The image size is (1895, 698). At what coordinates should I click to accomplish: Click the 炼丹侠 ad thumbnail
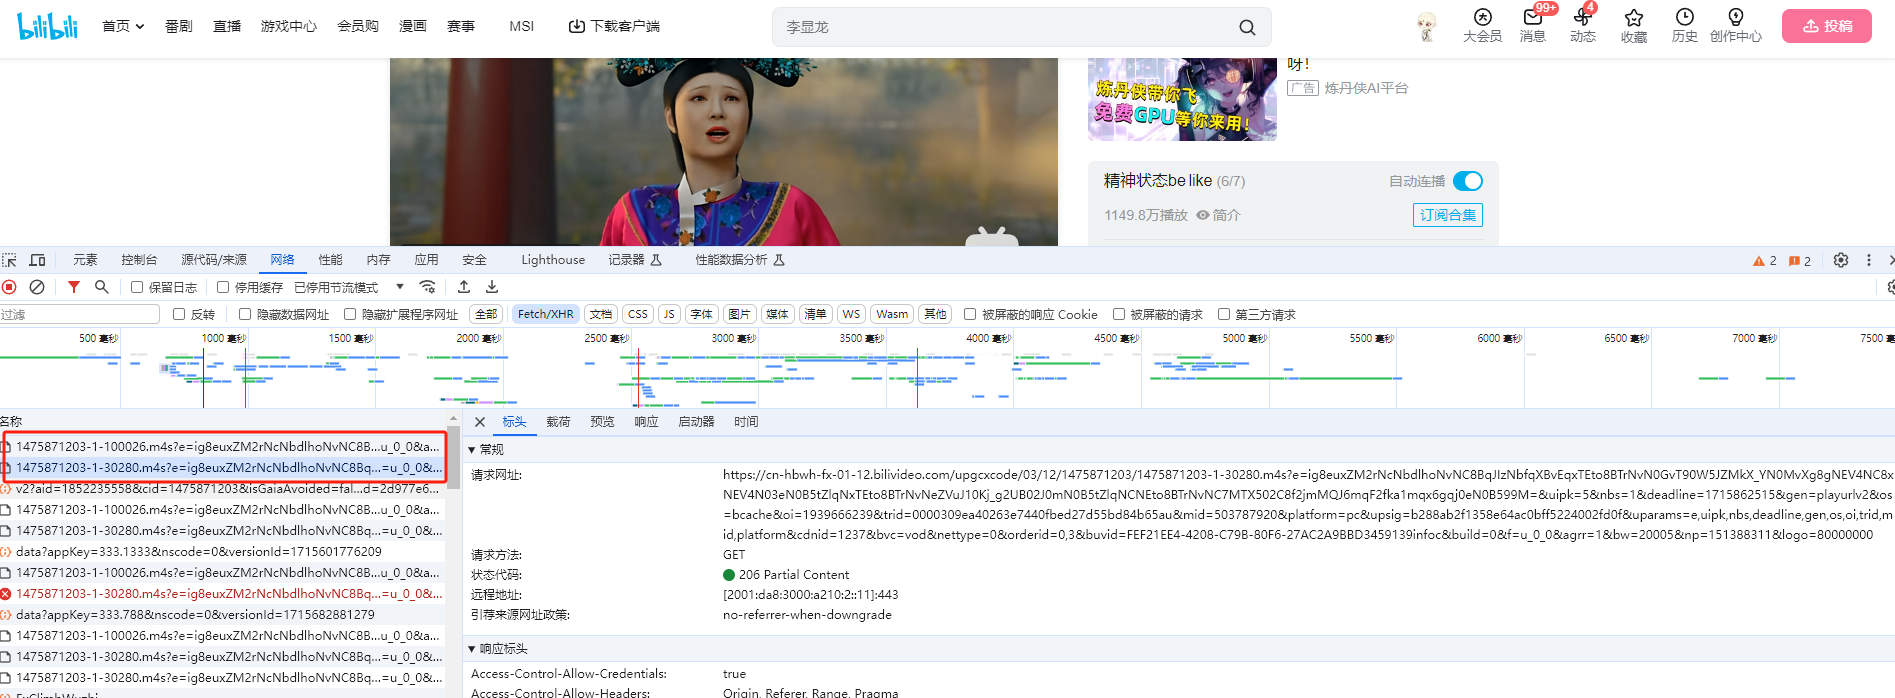[x=1182, y=99]
